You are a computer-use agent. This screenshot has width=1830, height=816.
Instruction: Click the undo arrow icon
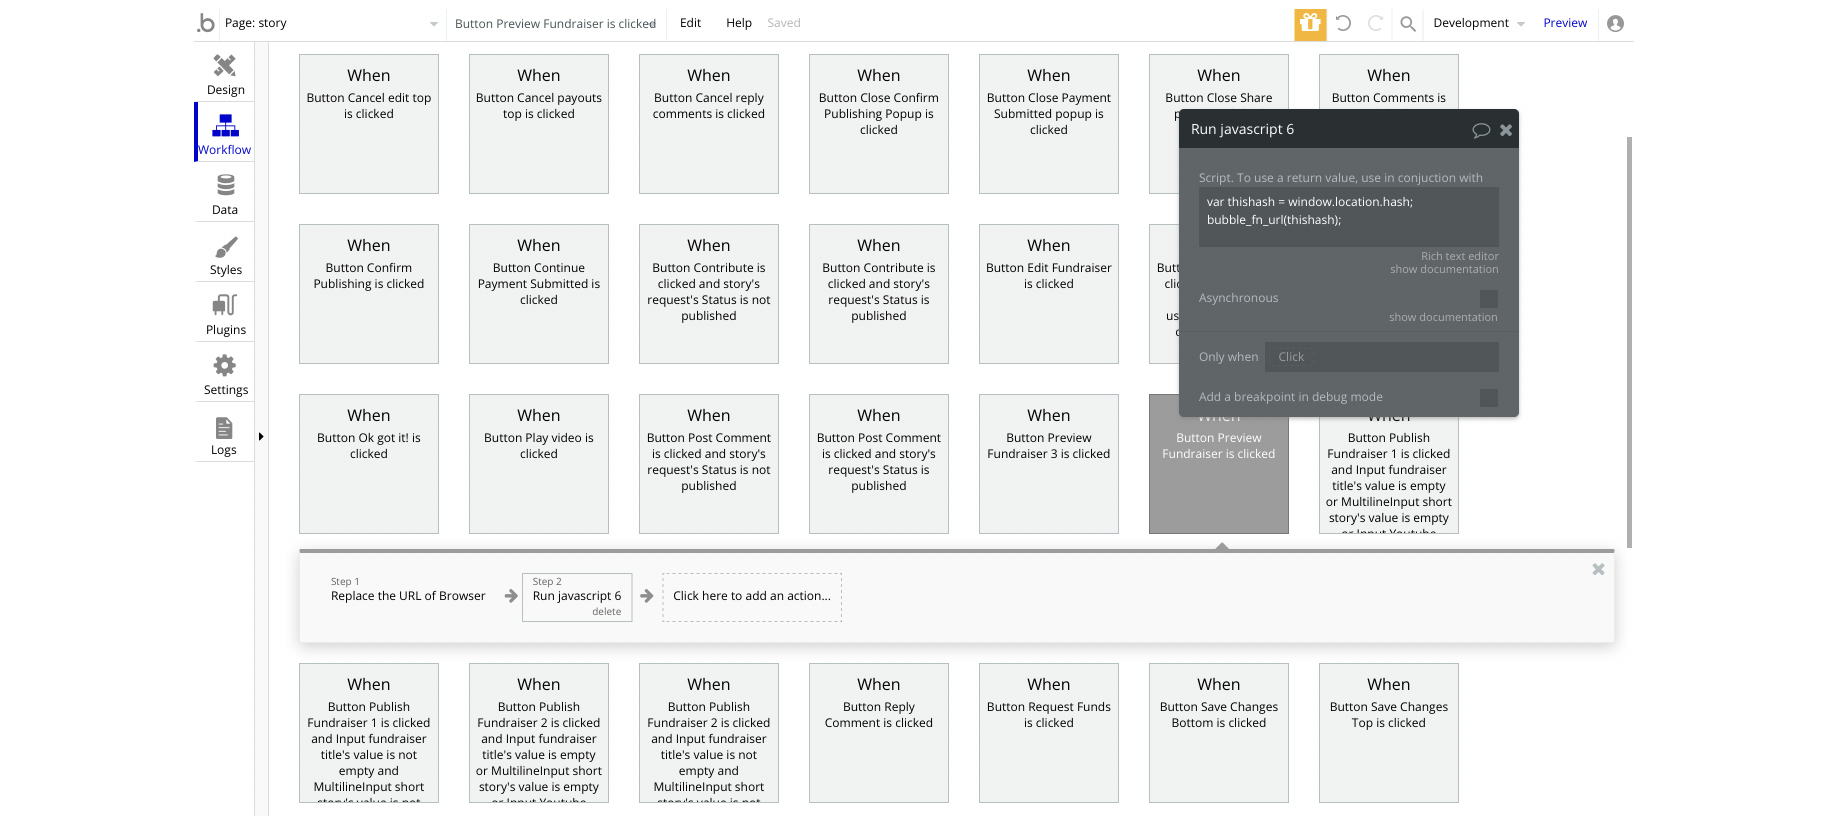coord(1343,23)
